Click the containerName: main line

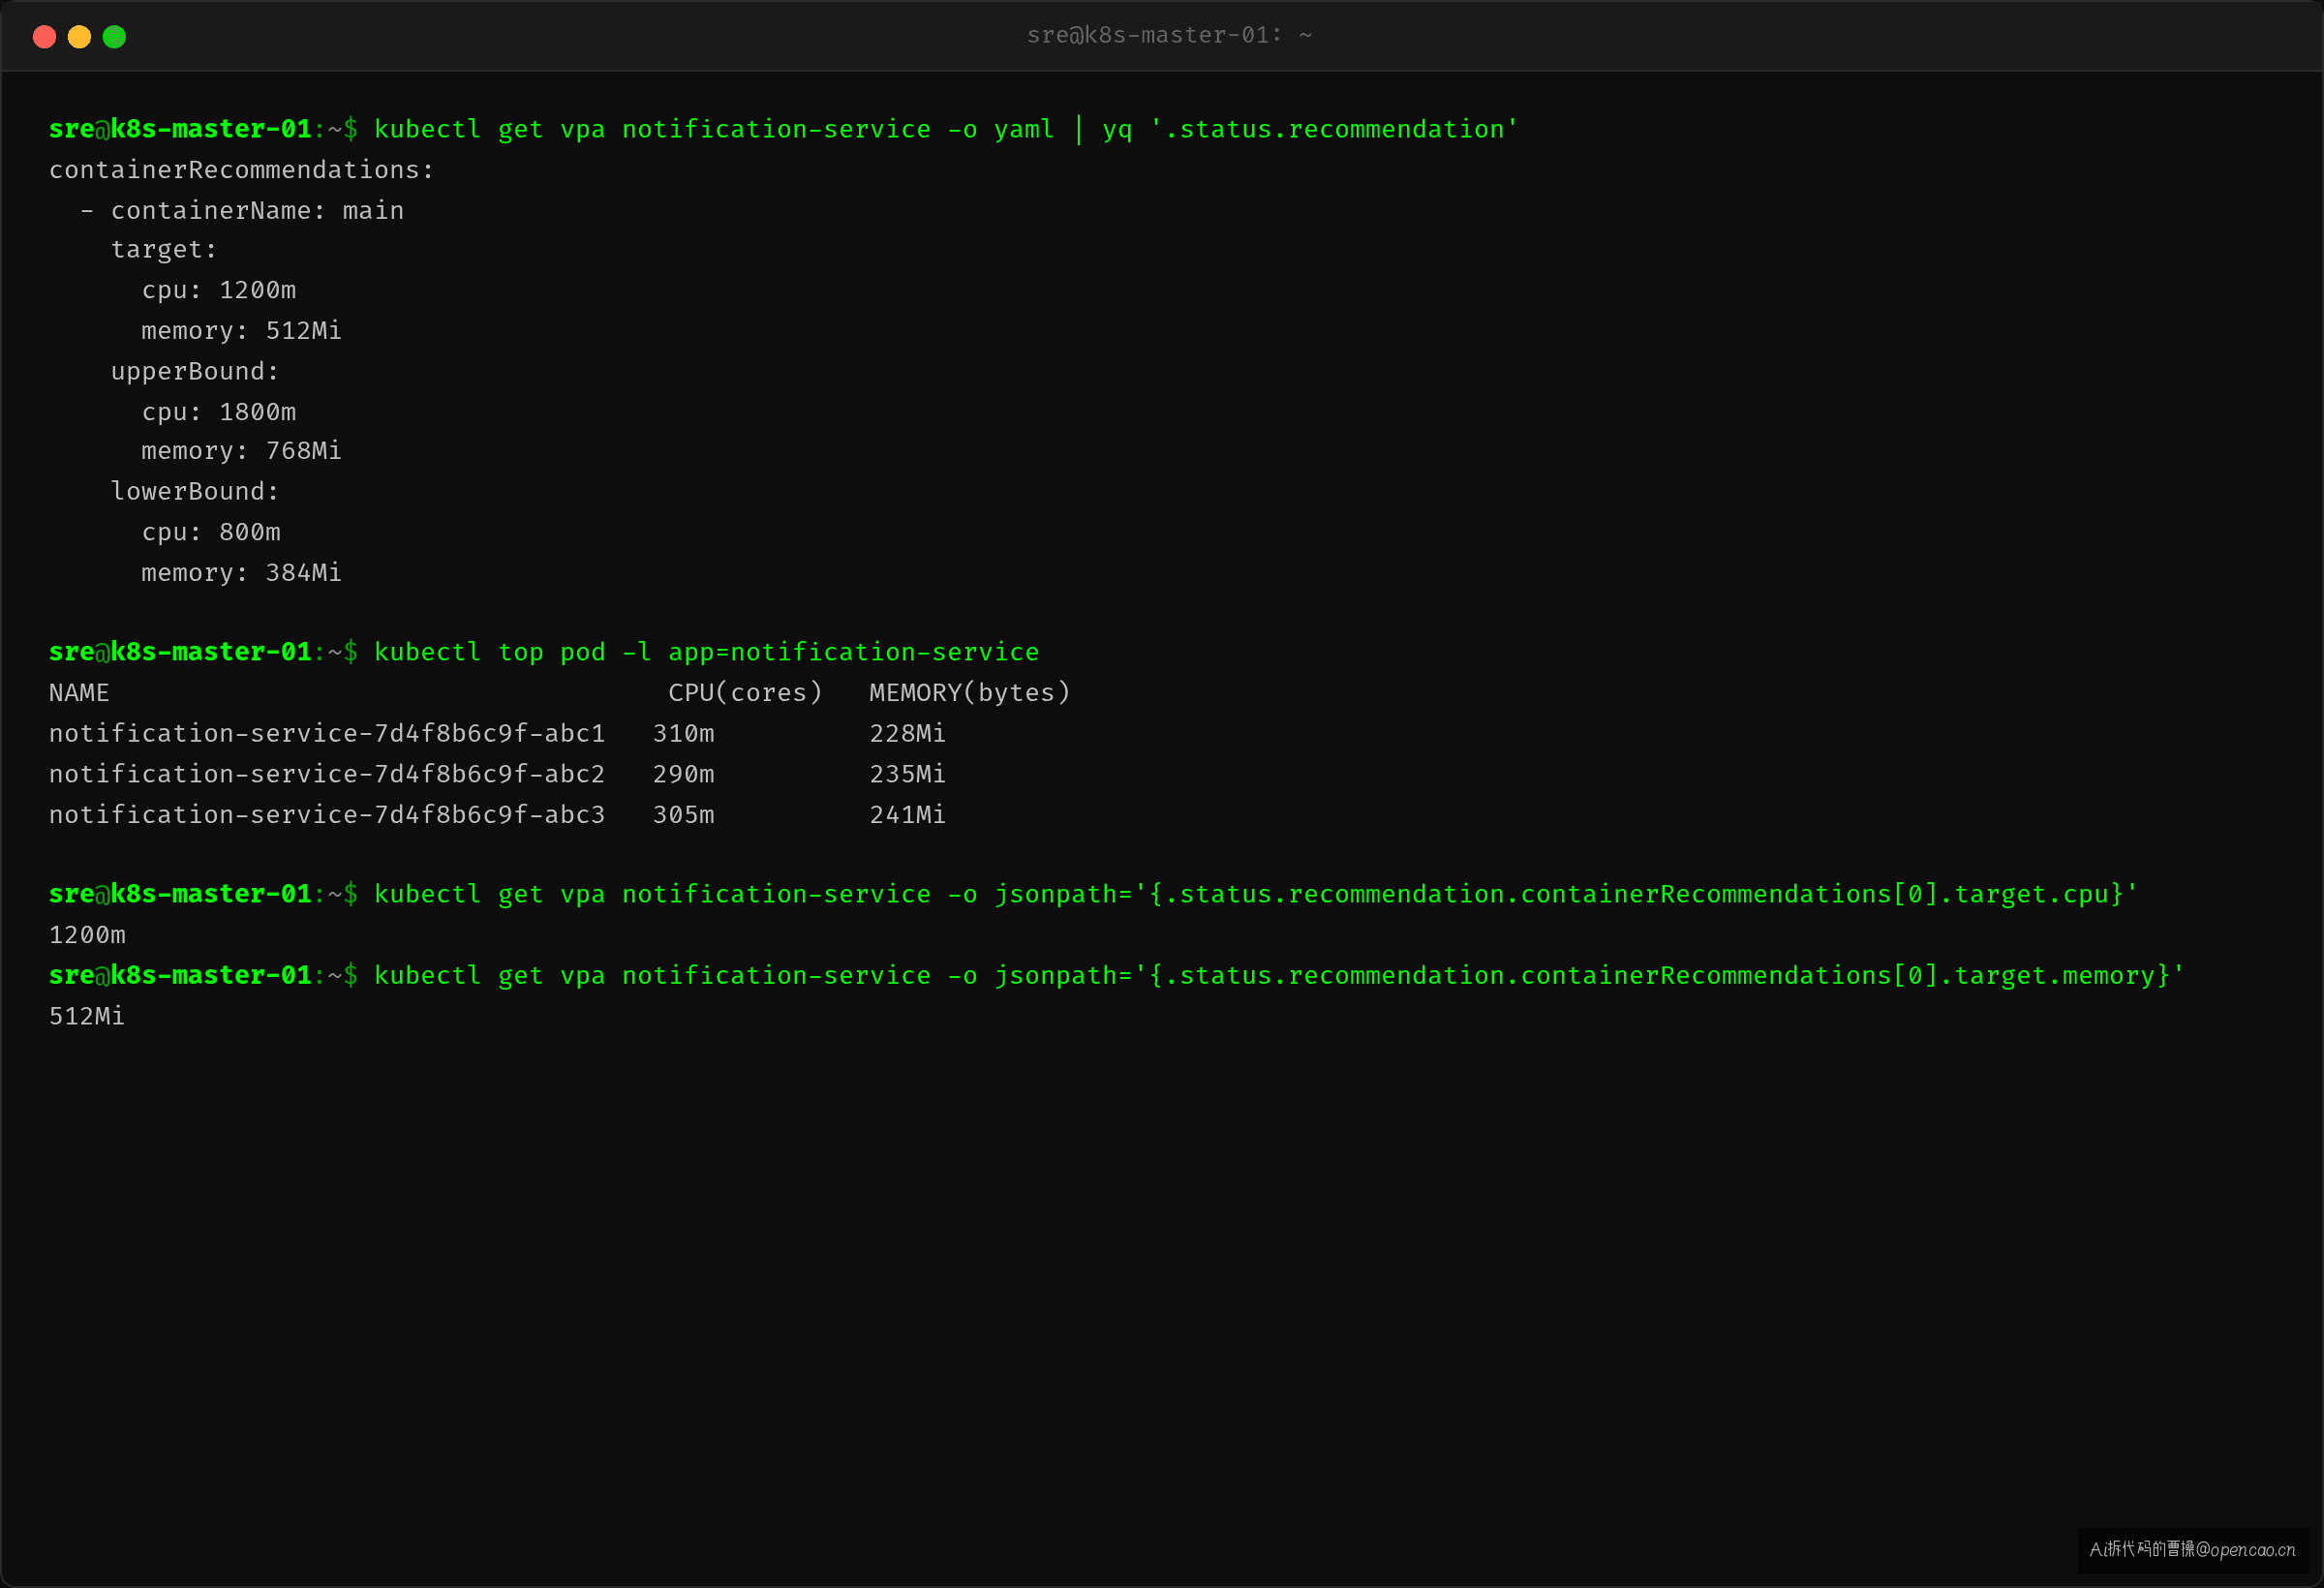(242, 211)
